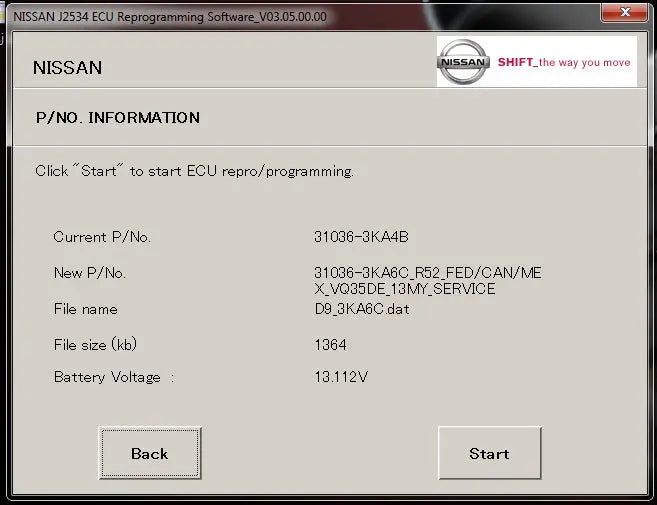Click the round Nissan logo emblem

click(x=463, y=62)
